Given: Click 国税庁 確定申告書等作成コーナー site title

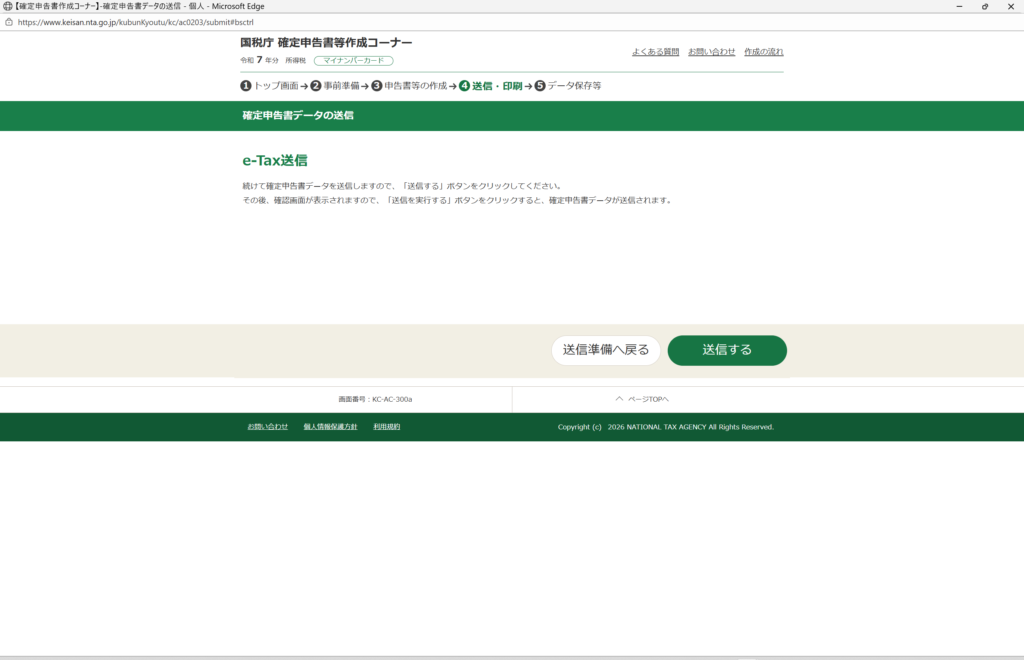Looking at the screenshot, I should (x=326, y=43).
